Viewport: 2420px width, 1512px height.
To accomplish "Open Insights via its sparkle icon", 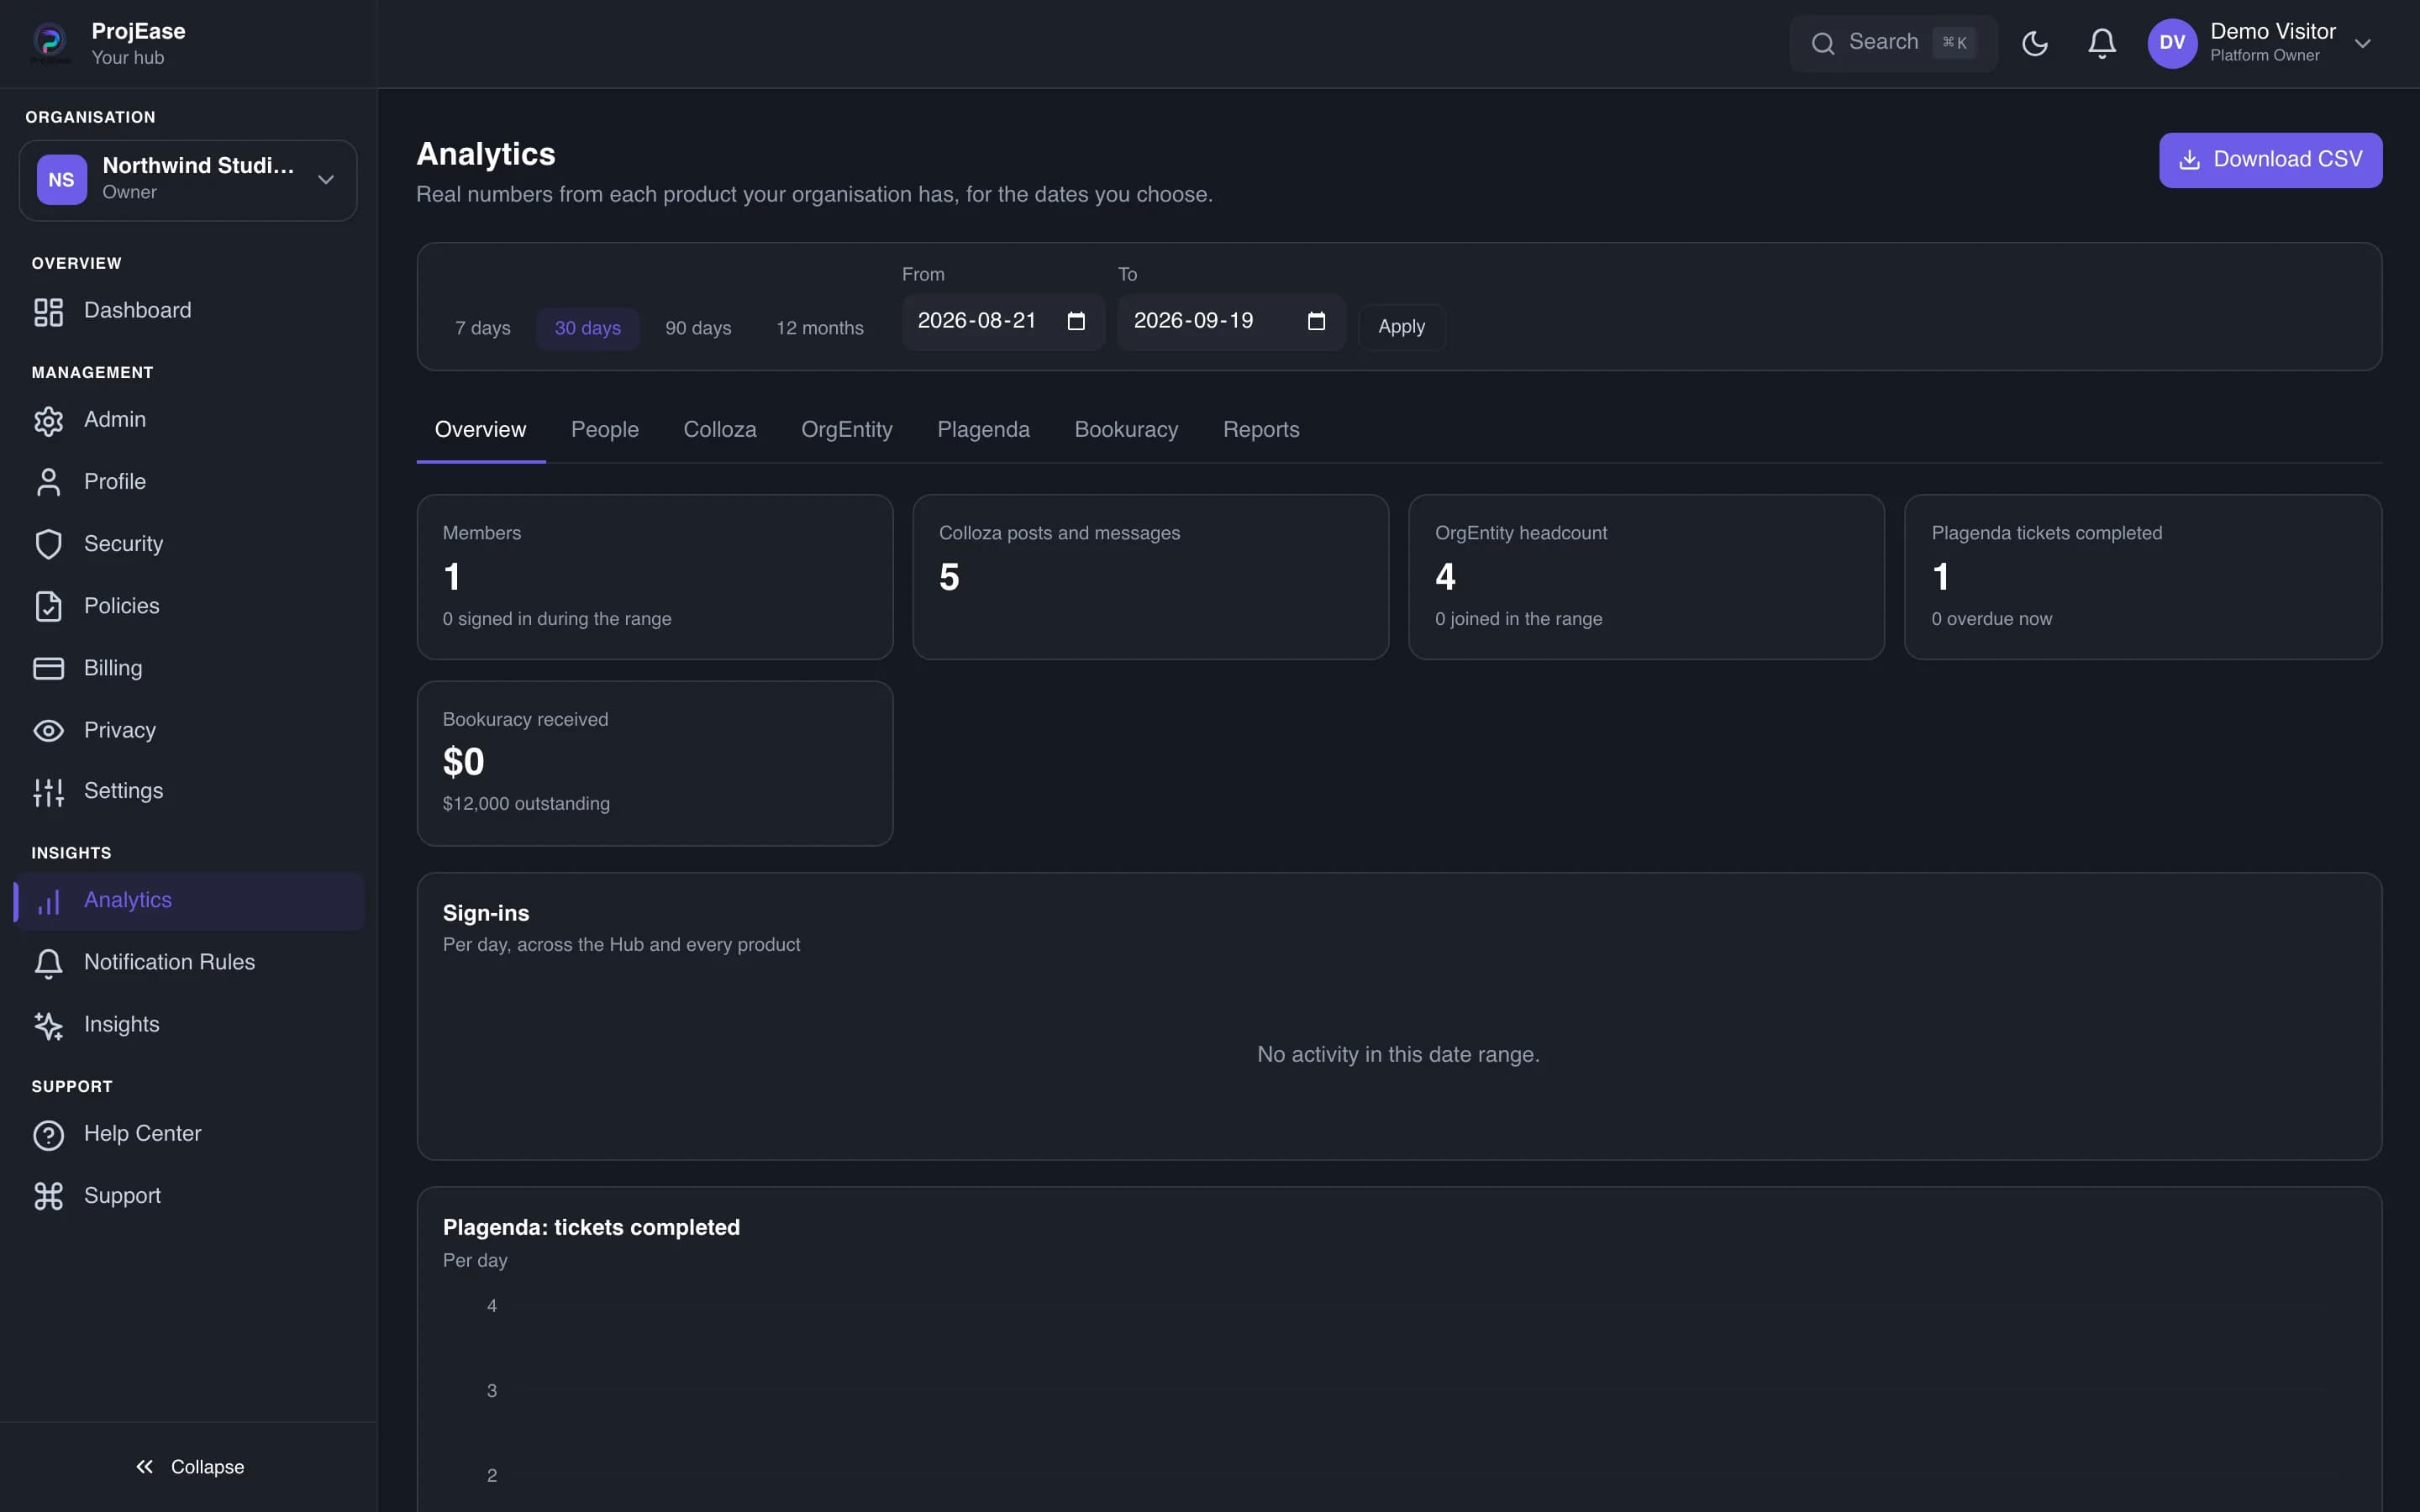I will pos(48,1025).
